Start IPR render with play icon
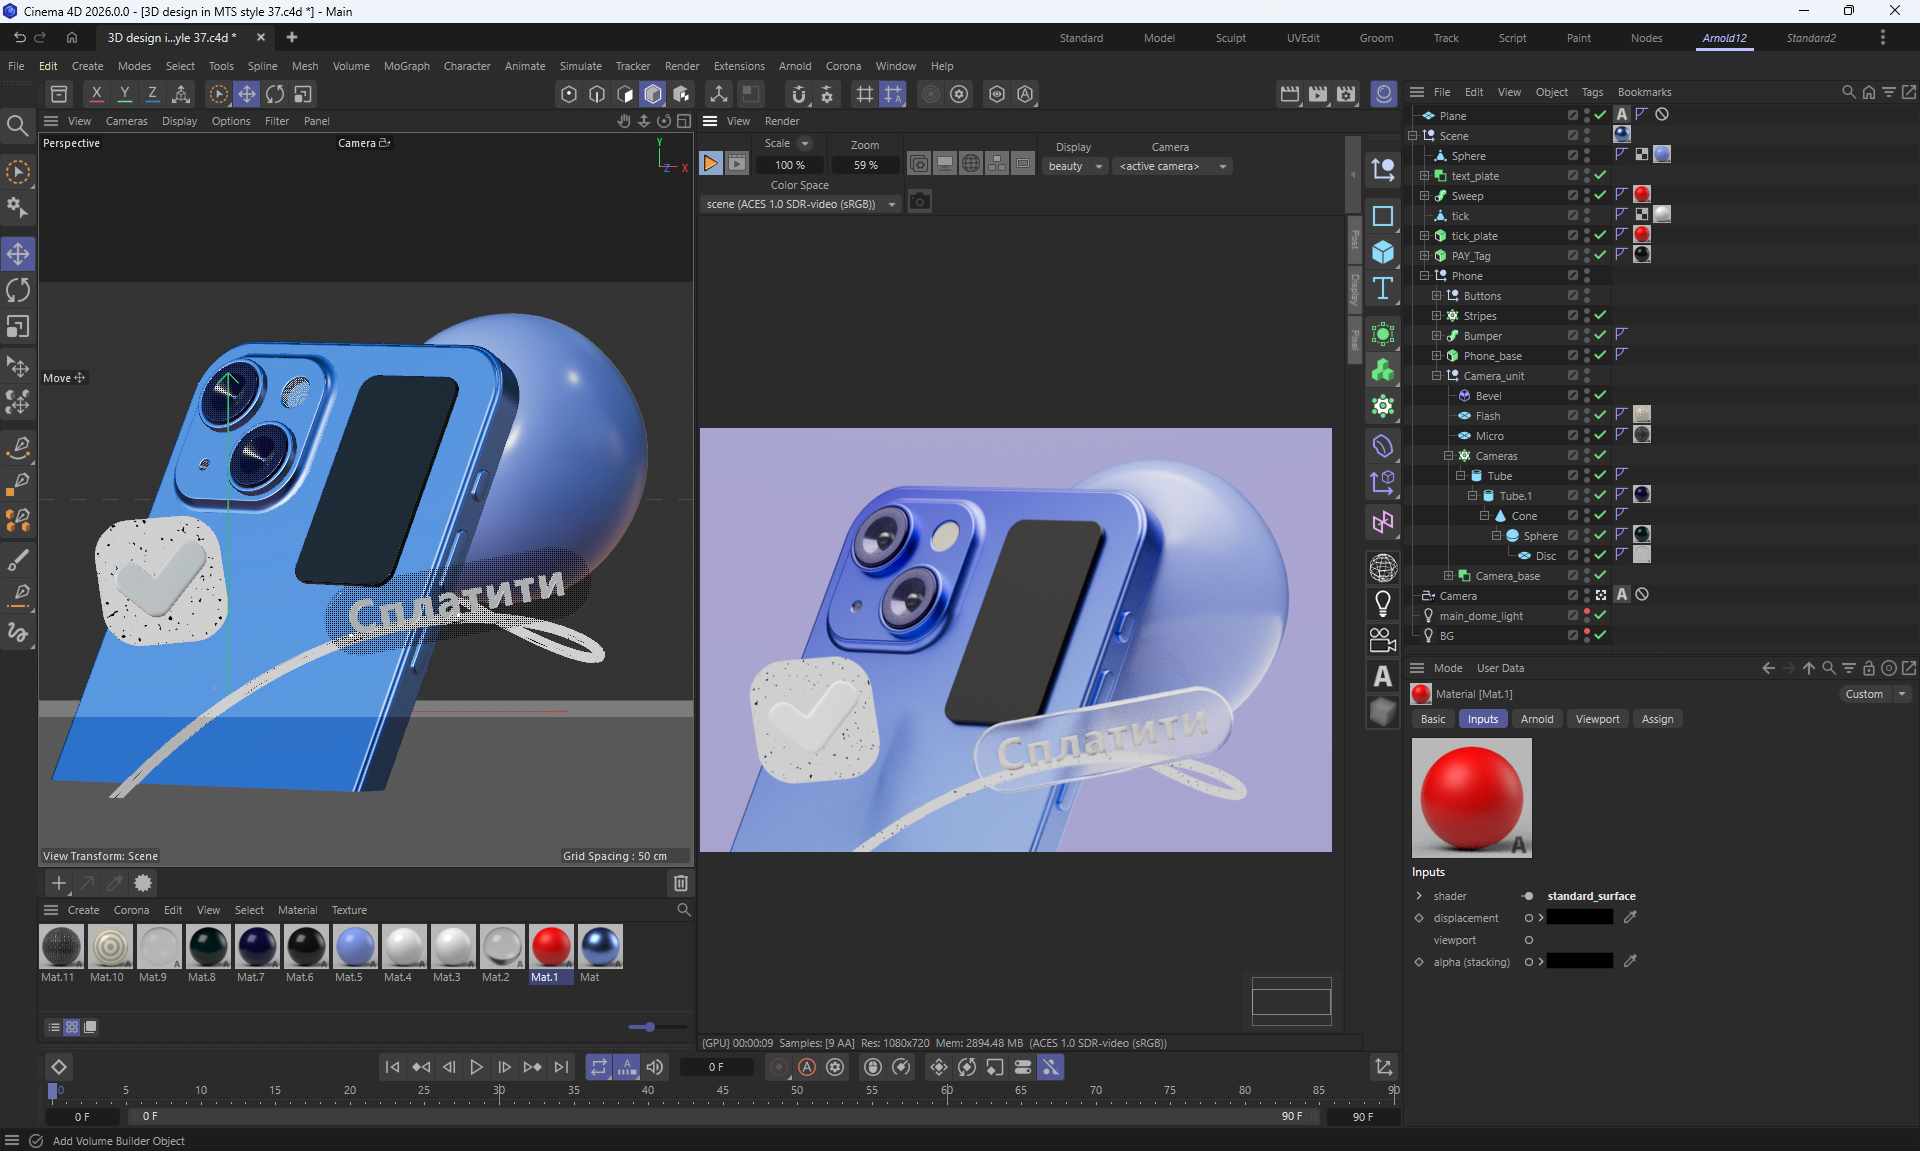This screenshot has width=1920, height=1151. pyautogui.click(x=710, y=164)
